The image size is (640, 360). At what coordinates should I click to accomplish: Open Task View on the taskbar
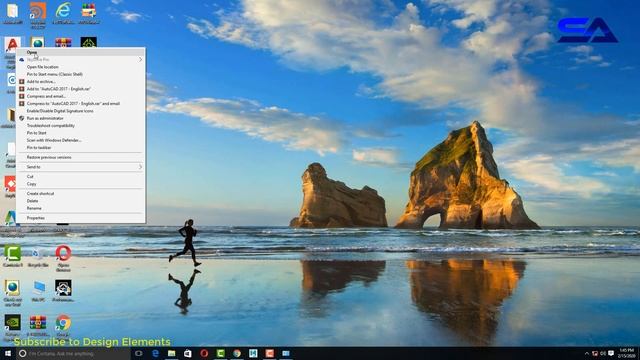pyautogui.click(x=139, y=353)
